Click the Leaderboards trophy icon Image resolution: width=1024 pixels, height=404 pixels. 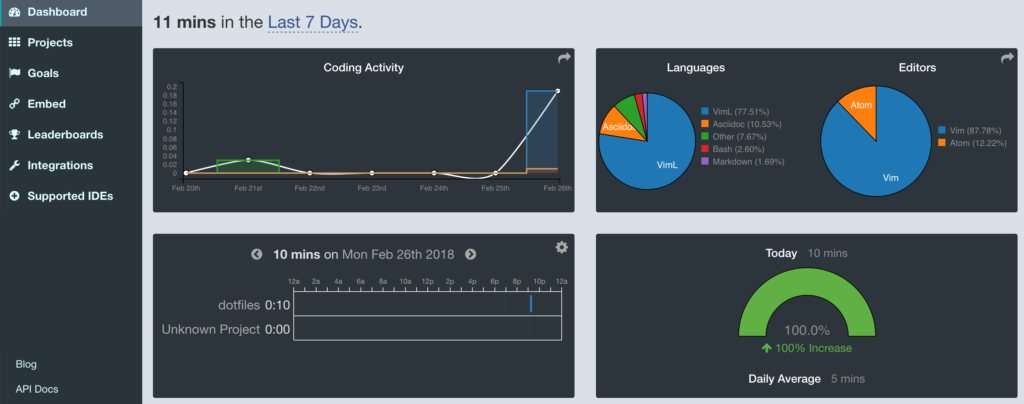[14, 135]
